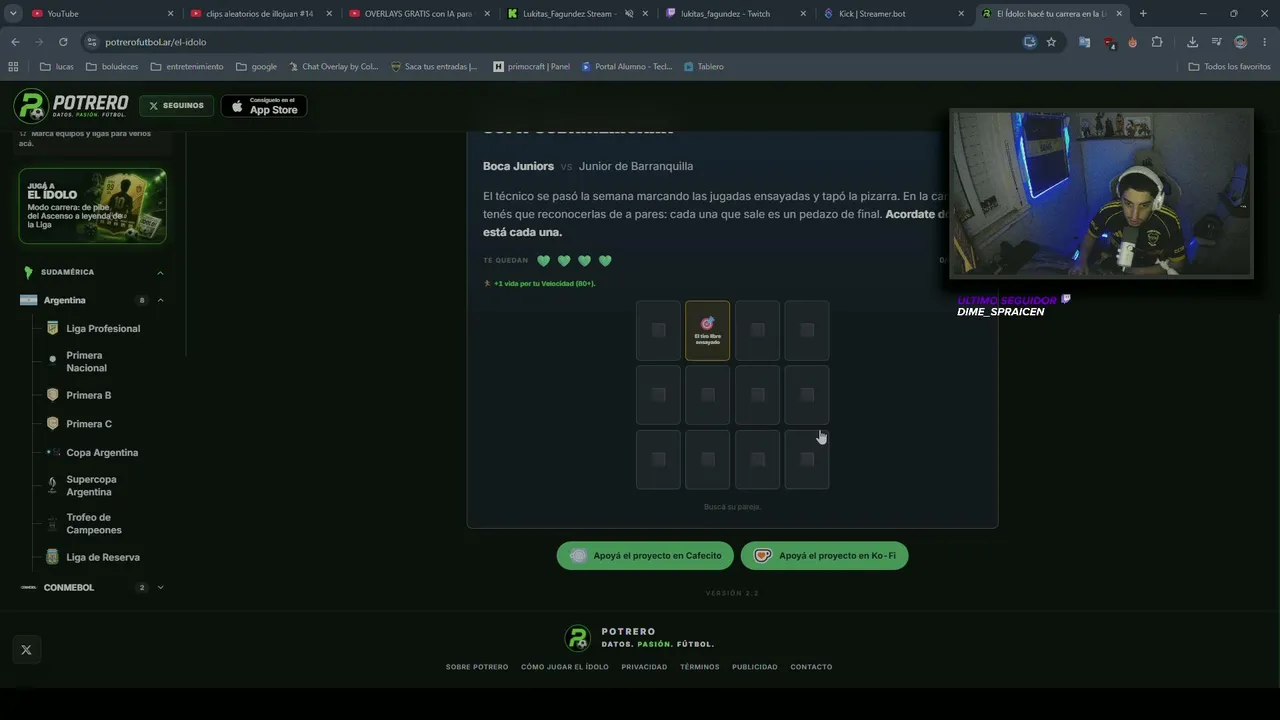
Task: Click the screen-cast icon in the address bar
Action: click(x=1030, y=42)
